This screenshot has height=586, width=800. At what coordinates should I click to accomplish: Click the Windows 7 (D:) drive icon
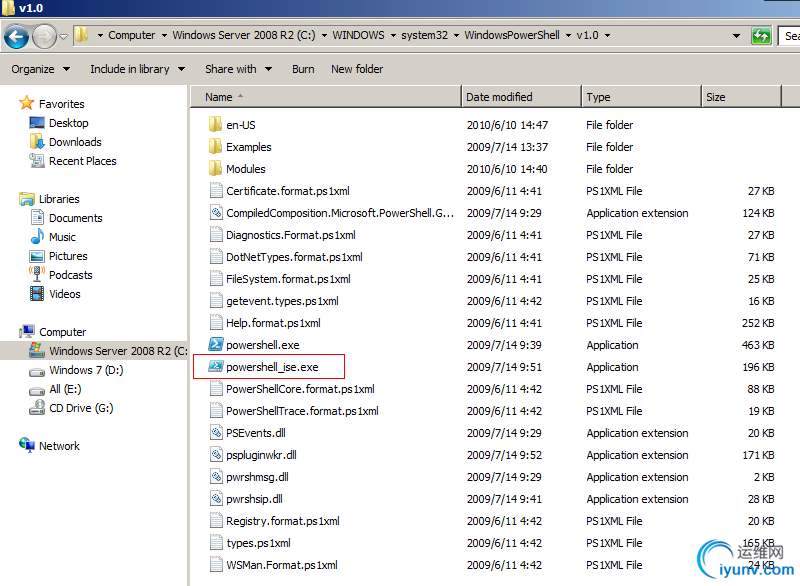37,371
